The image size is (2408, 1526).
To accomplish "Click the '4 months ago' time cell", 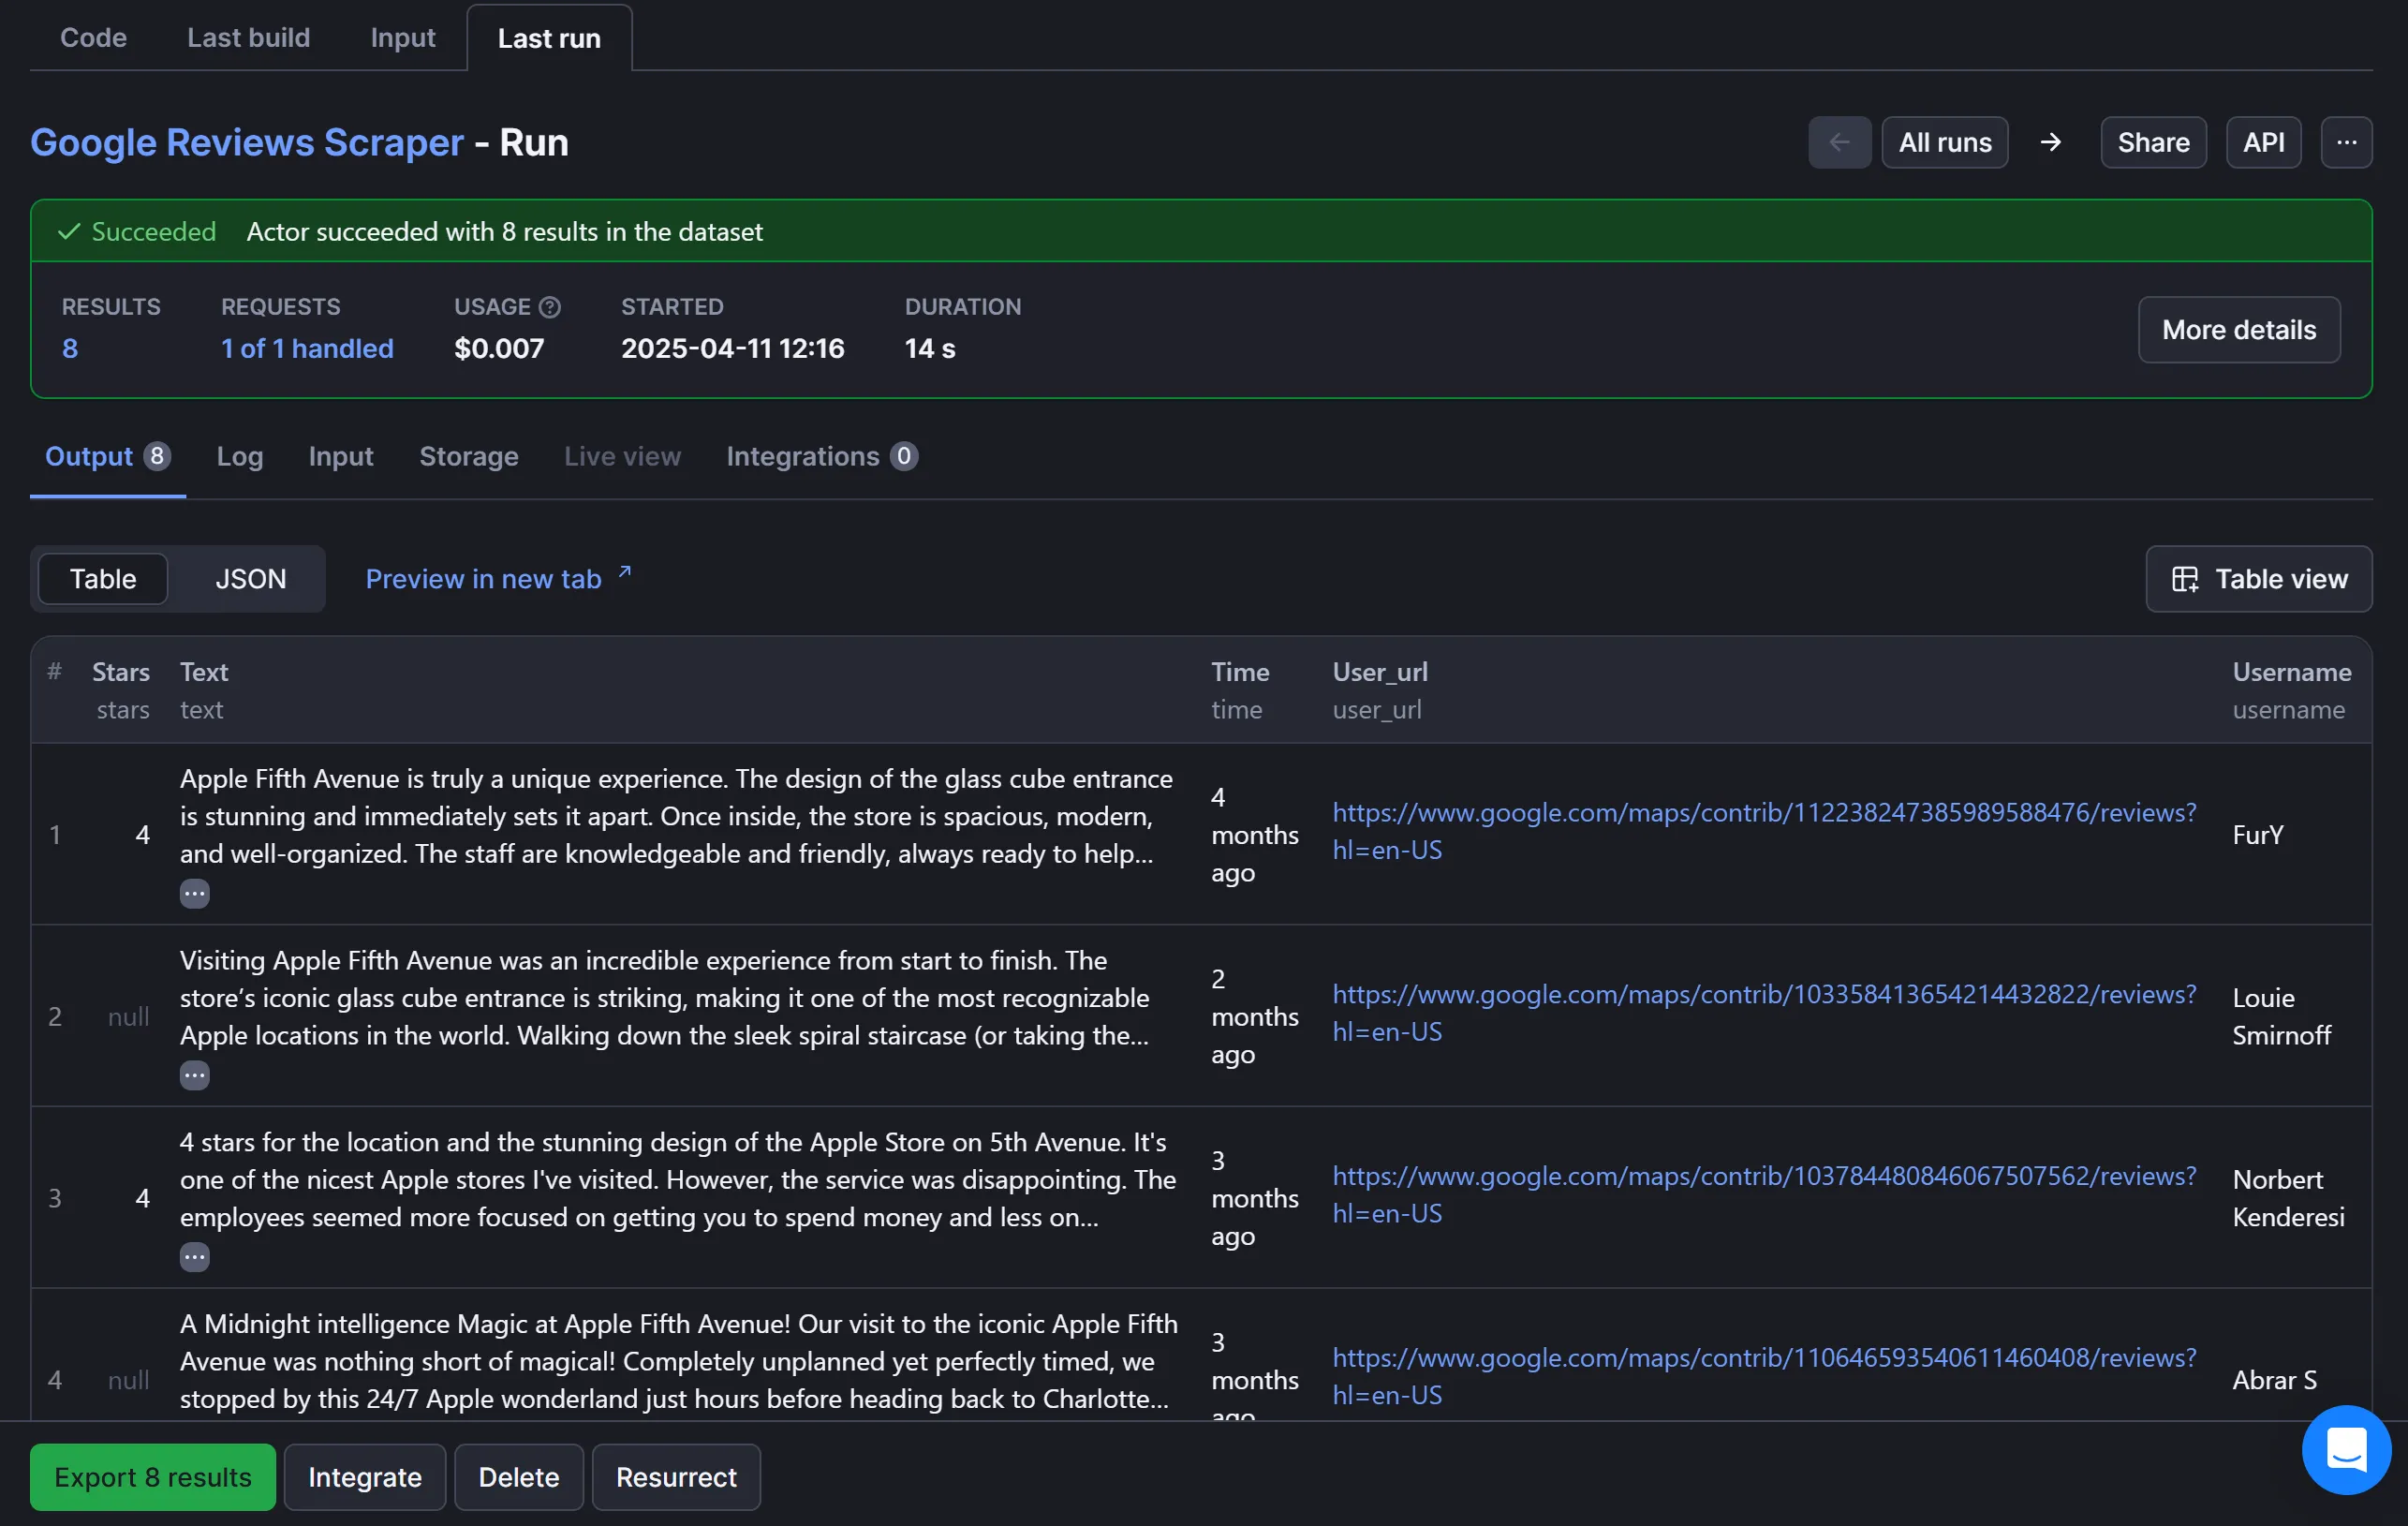I will pyautogui.click(x=1255, y=834).
